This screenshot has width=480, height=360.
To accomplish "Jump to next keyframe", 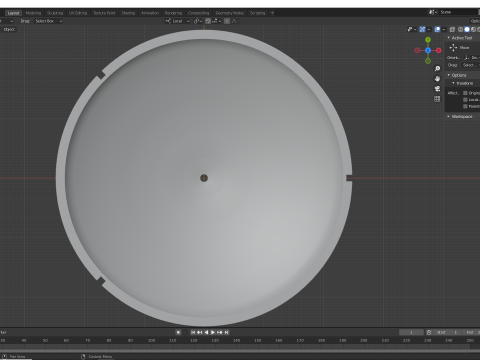I will pyautogui.click(x=220, y=332).
